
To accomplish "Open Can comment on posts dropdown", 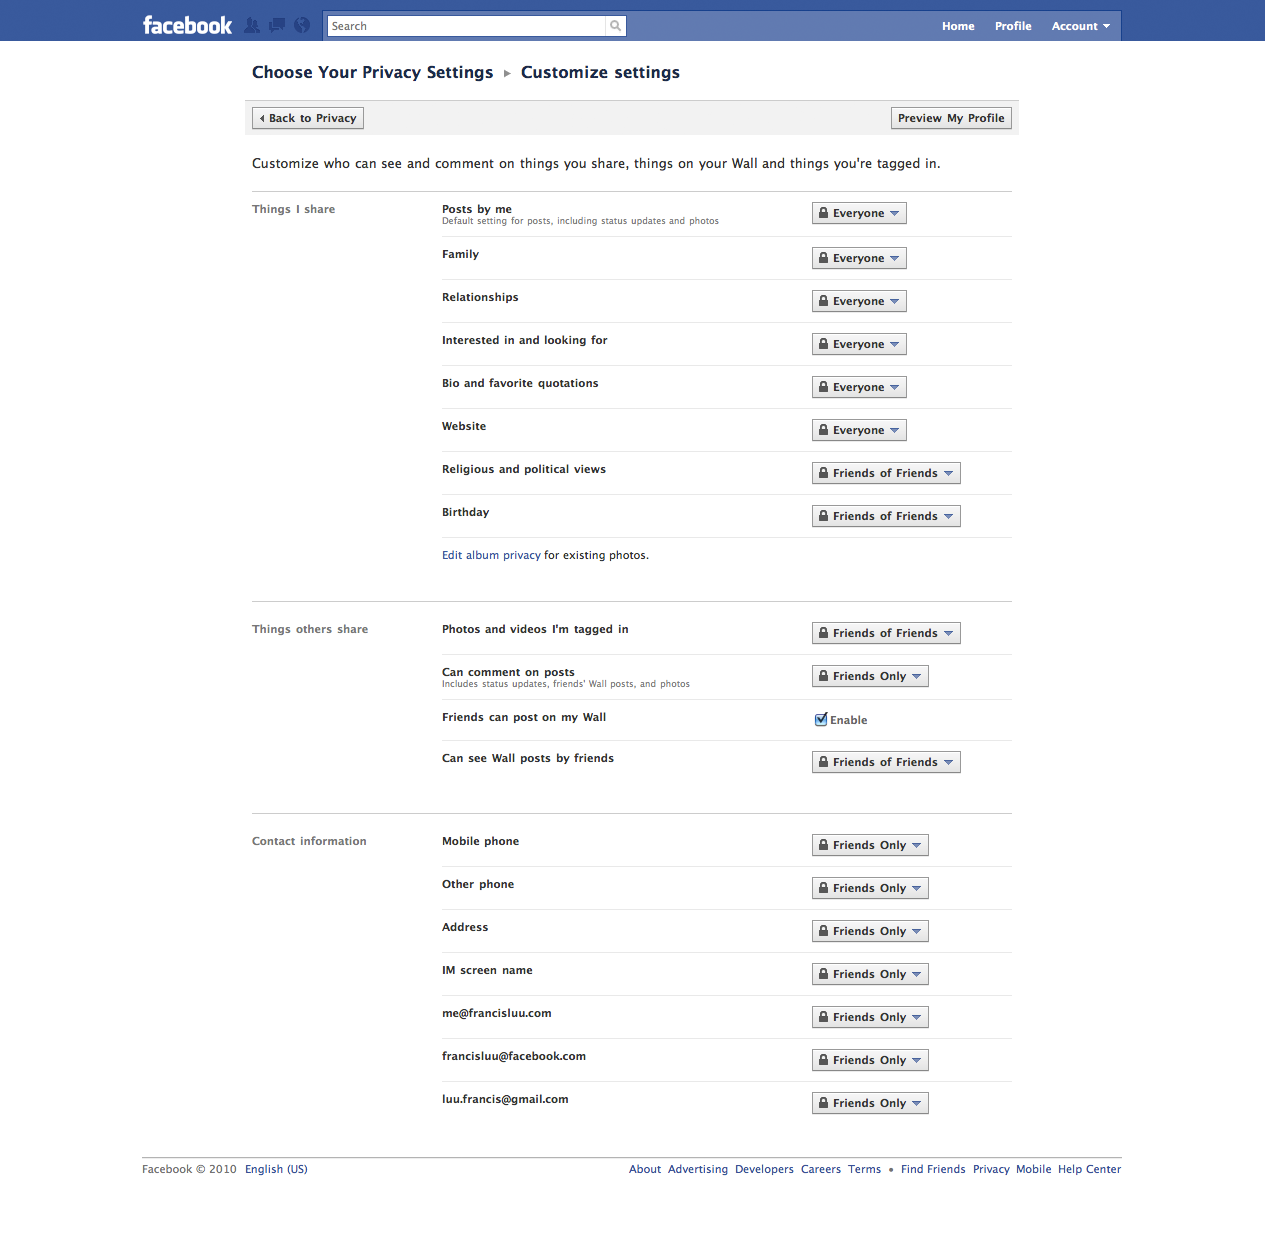I will click(870, 676).
